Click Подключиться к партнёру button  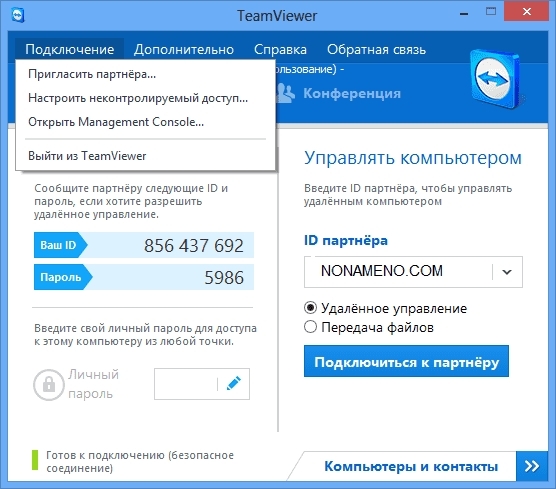pos(406,361)
